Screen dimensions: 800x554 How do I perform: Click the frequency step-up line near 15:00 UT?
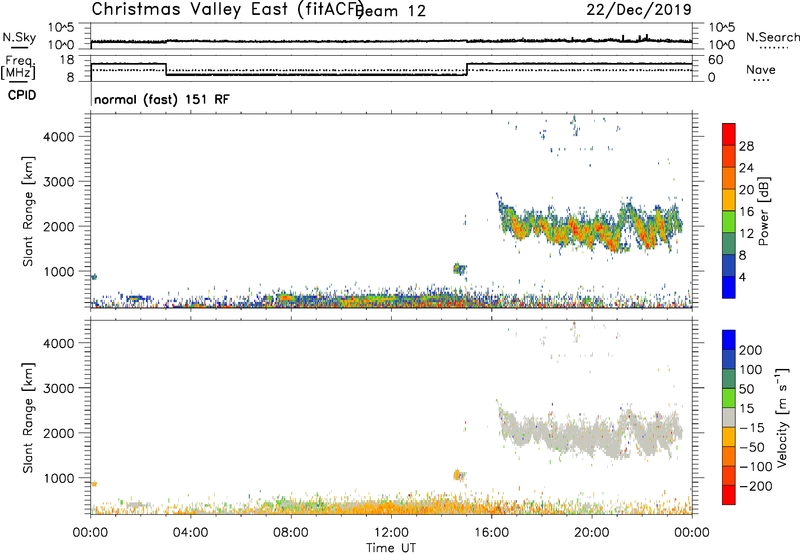tap(467, 69)
